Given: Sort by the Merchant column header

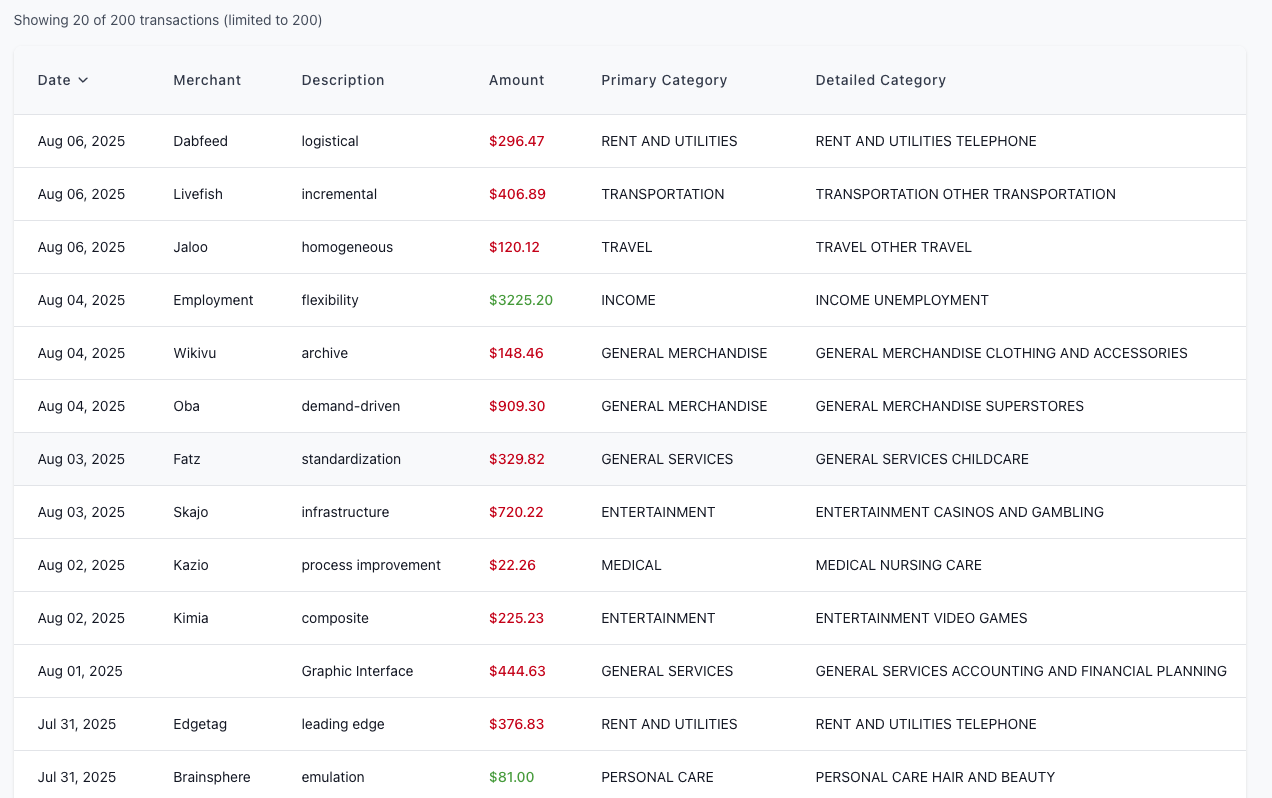Looking at the screenshot, I should pyautogui.click(x=207, y=80).
